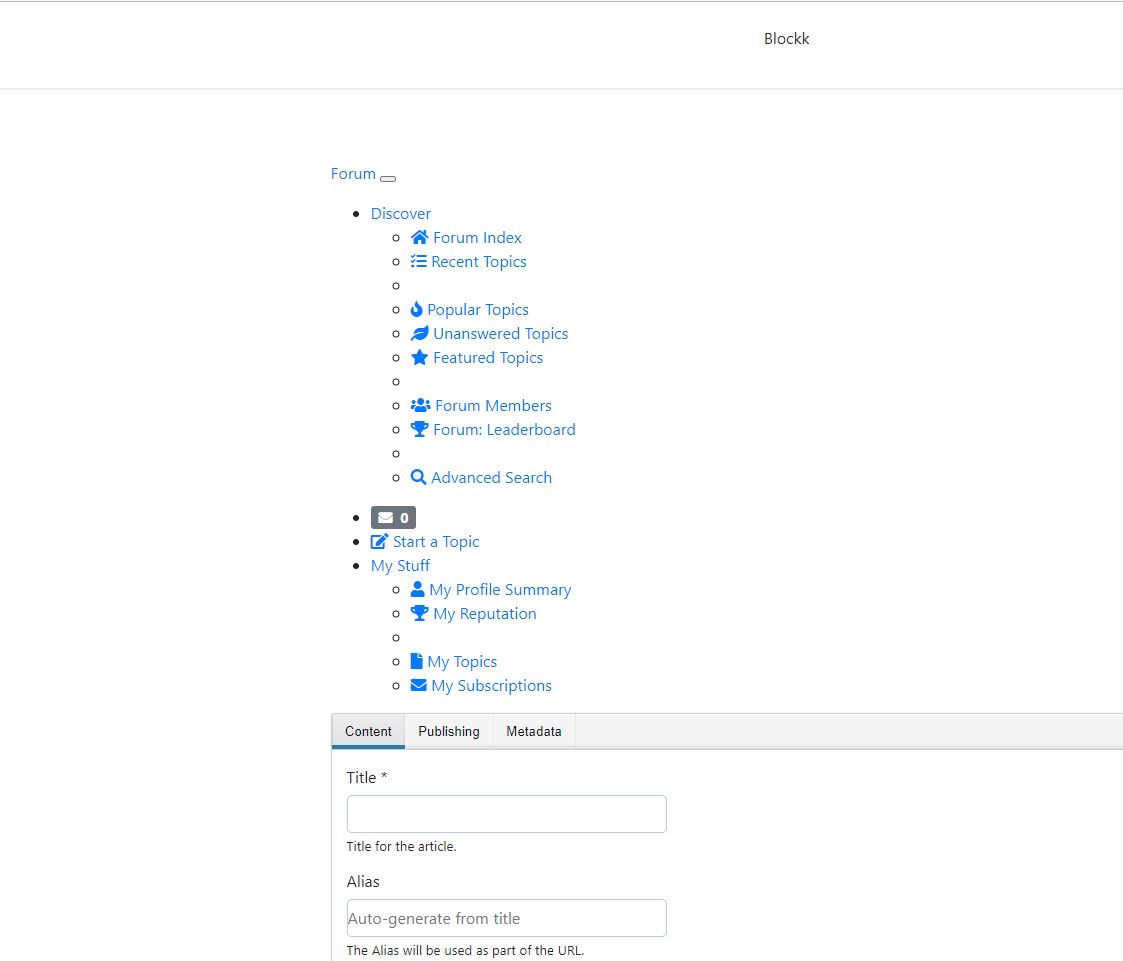Open the My Subscriptions link

491,686
